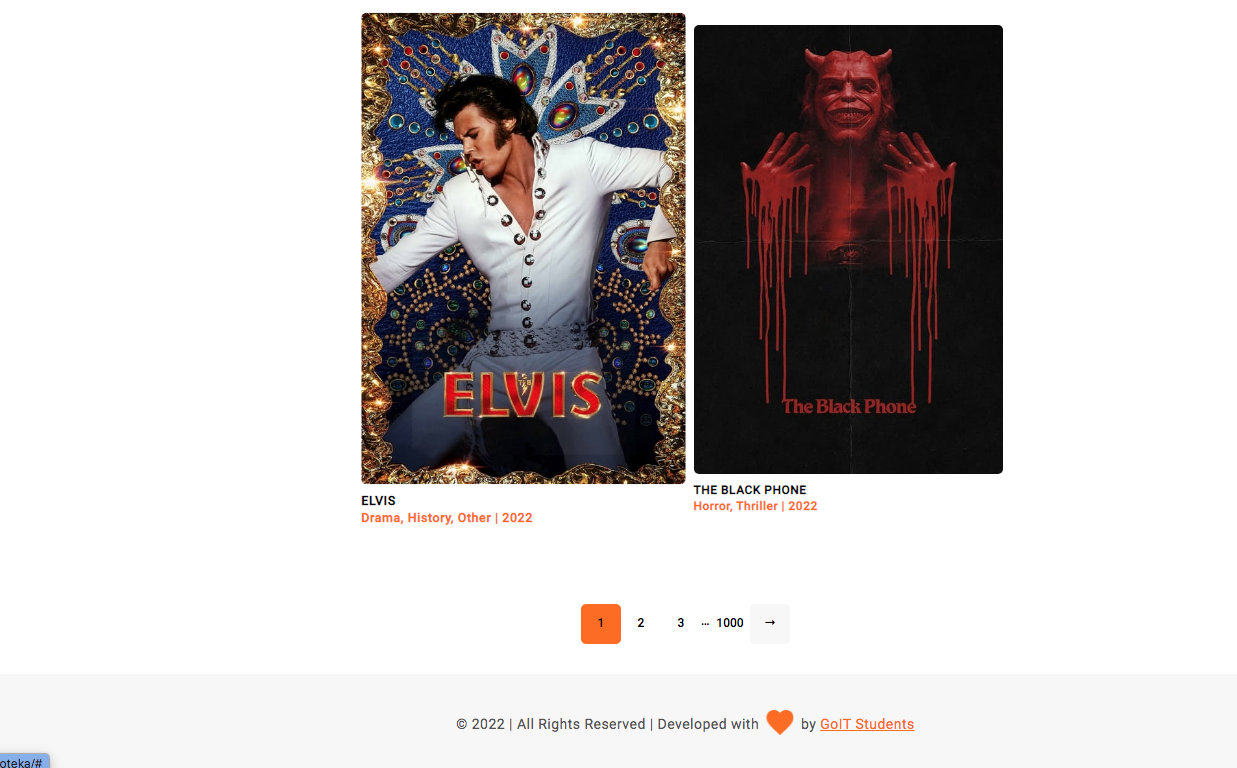Click the URL status preview at bottom-left
1237x768 pixels.
tap(24, 761)
